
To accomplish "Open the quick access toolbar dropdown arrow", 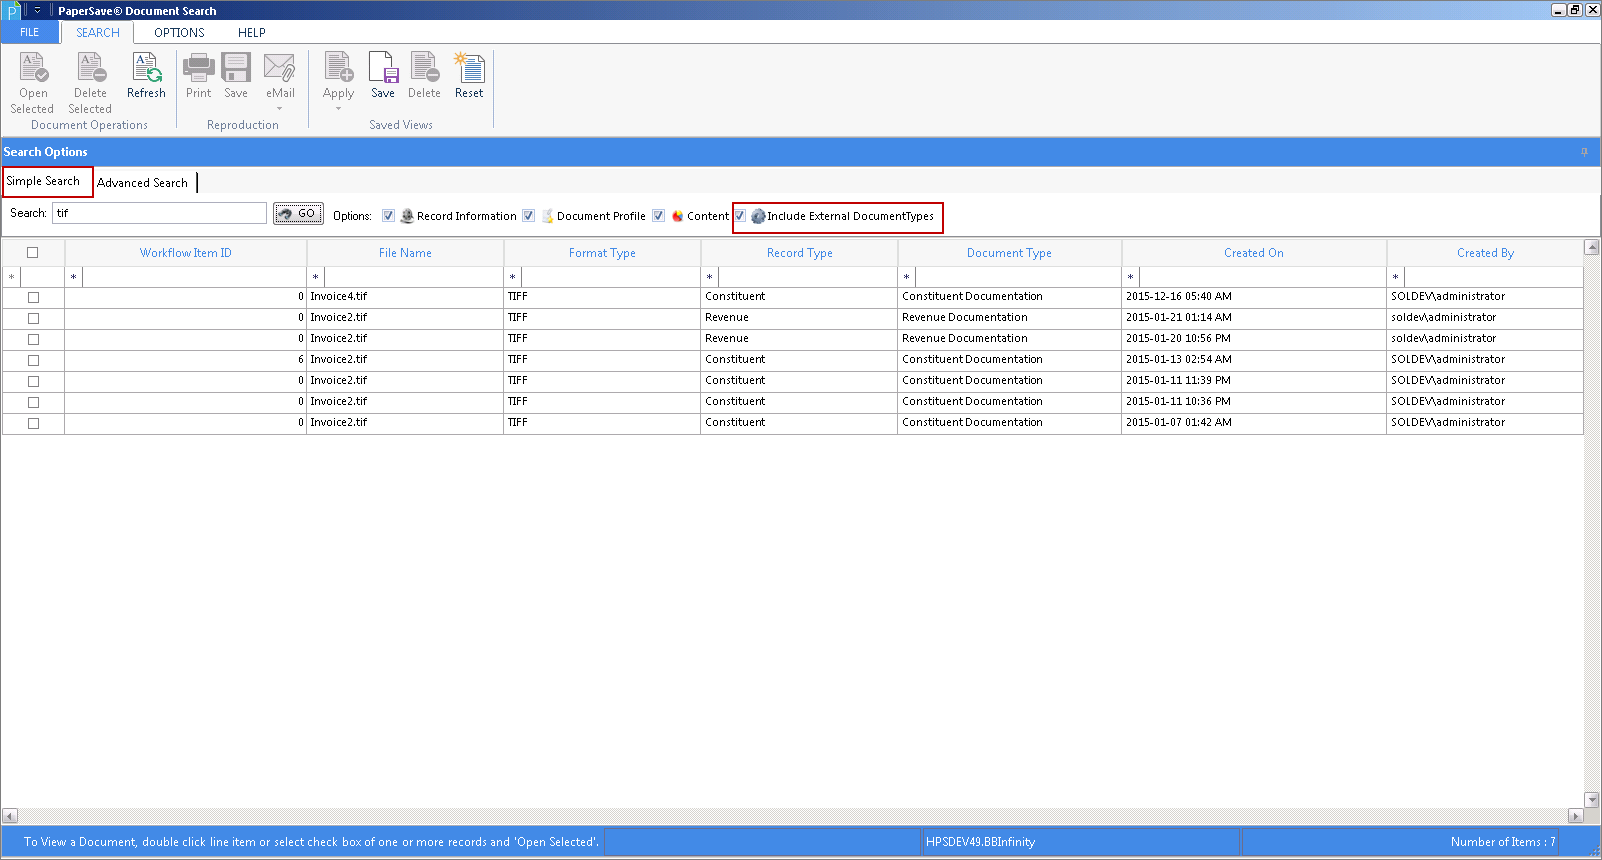I will (x=38, y=11).
